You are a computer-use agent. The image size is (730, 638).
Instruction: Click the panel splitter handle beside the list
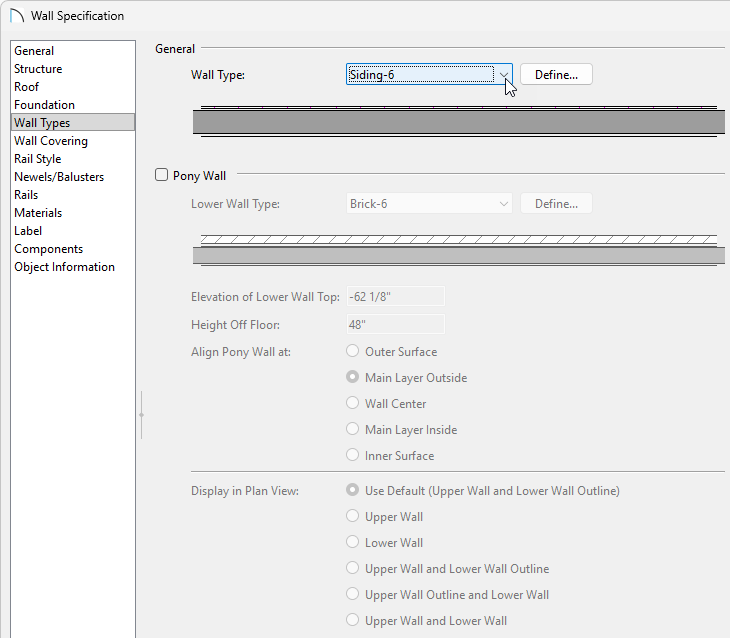pyautogui.click(x=142, y=414)
